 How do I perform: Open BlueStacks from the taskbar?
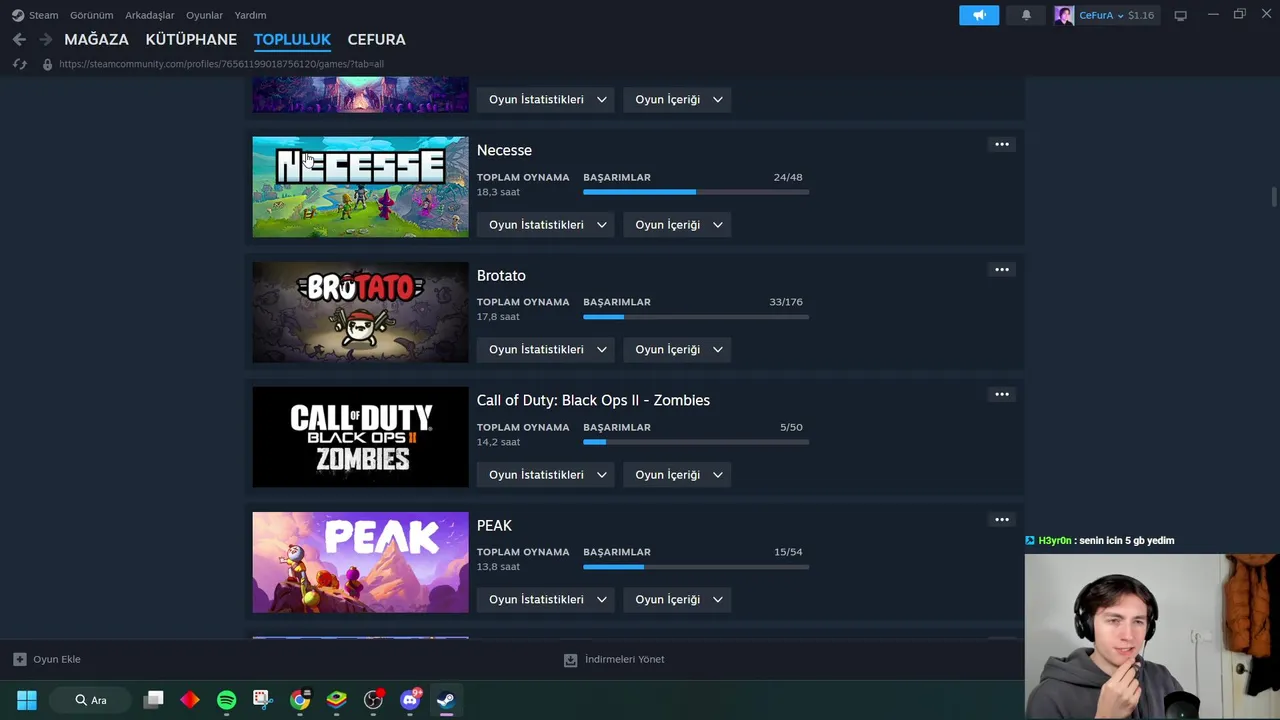coord(337,700)
